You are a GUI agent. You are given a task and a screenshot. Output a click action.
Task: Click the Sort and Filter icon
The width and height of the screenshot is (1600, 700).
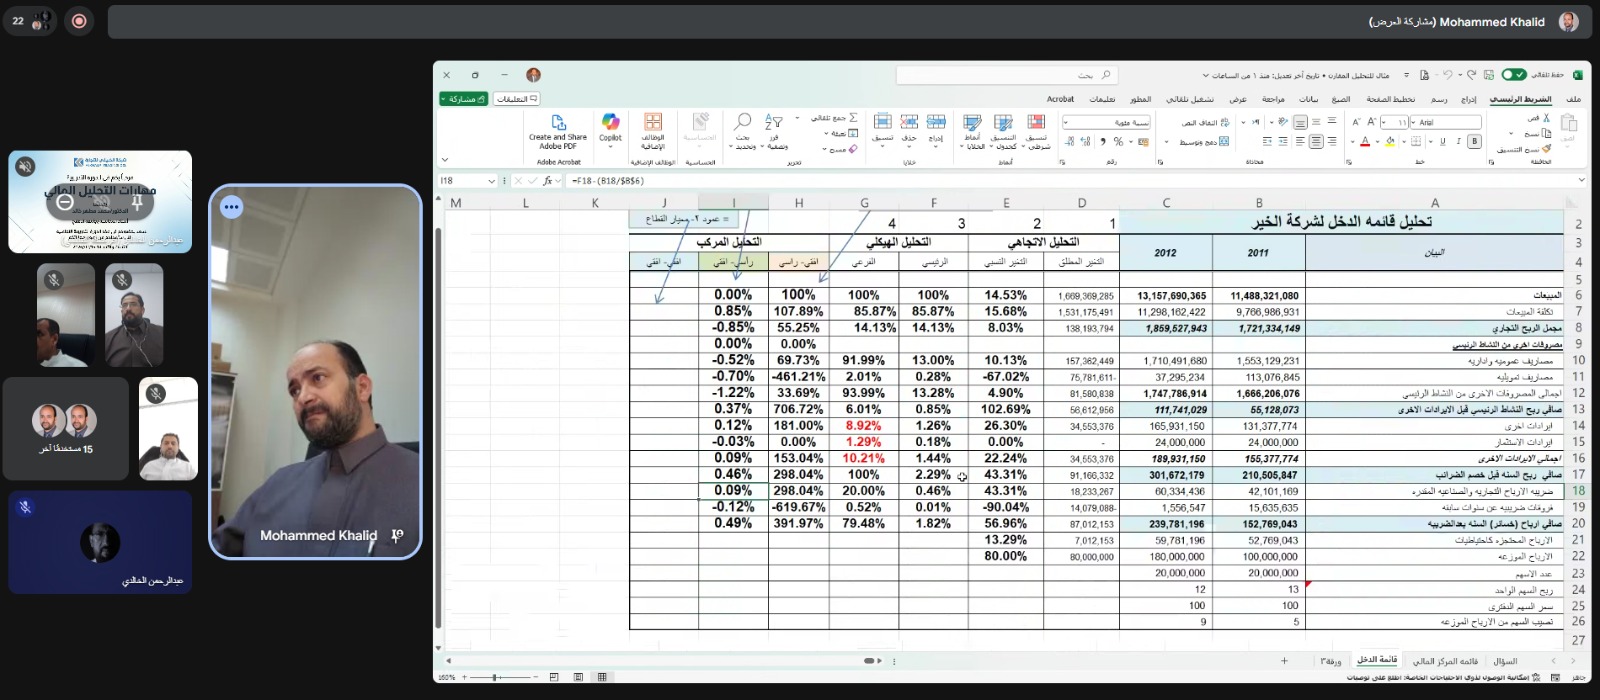773,122
